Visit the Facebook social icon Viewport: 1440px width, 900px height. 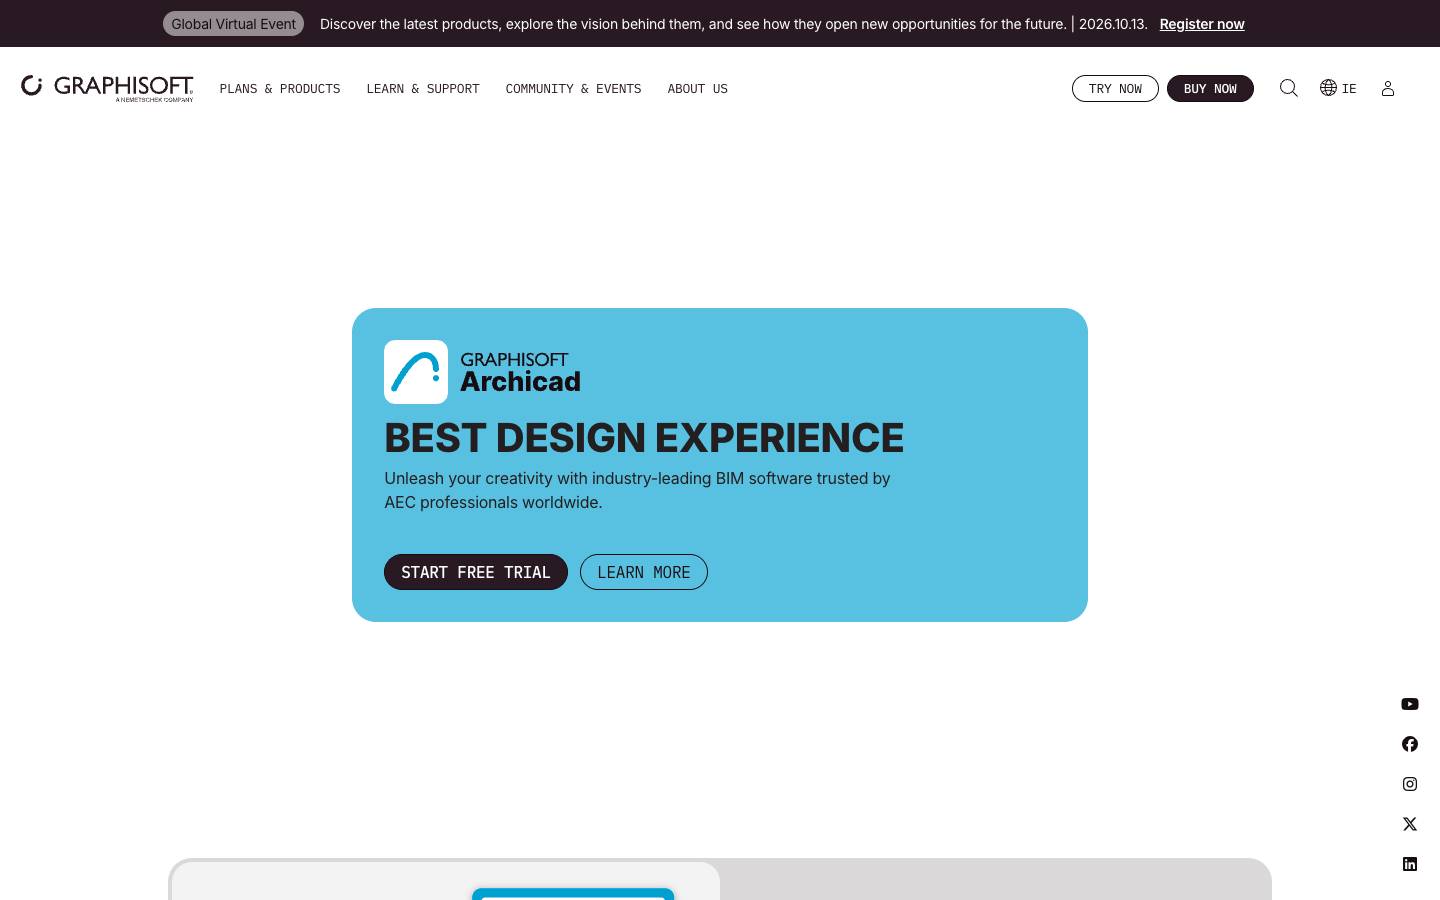(x=1410, y=744)
